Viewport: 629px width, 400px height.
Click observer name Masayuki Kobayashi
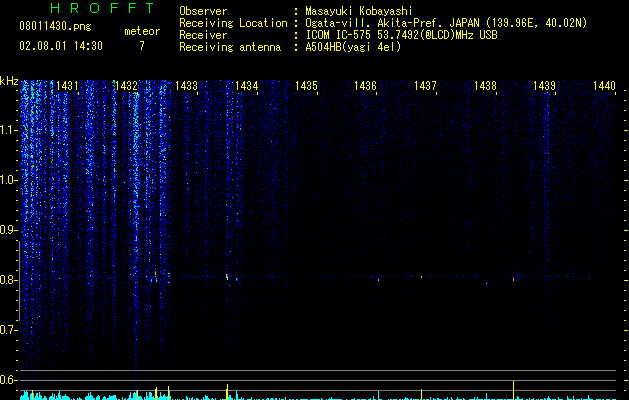tap(359, 11)
